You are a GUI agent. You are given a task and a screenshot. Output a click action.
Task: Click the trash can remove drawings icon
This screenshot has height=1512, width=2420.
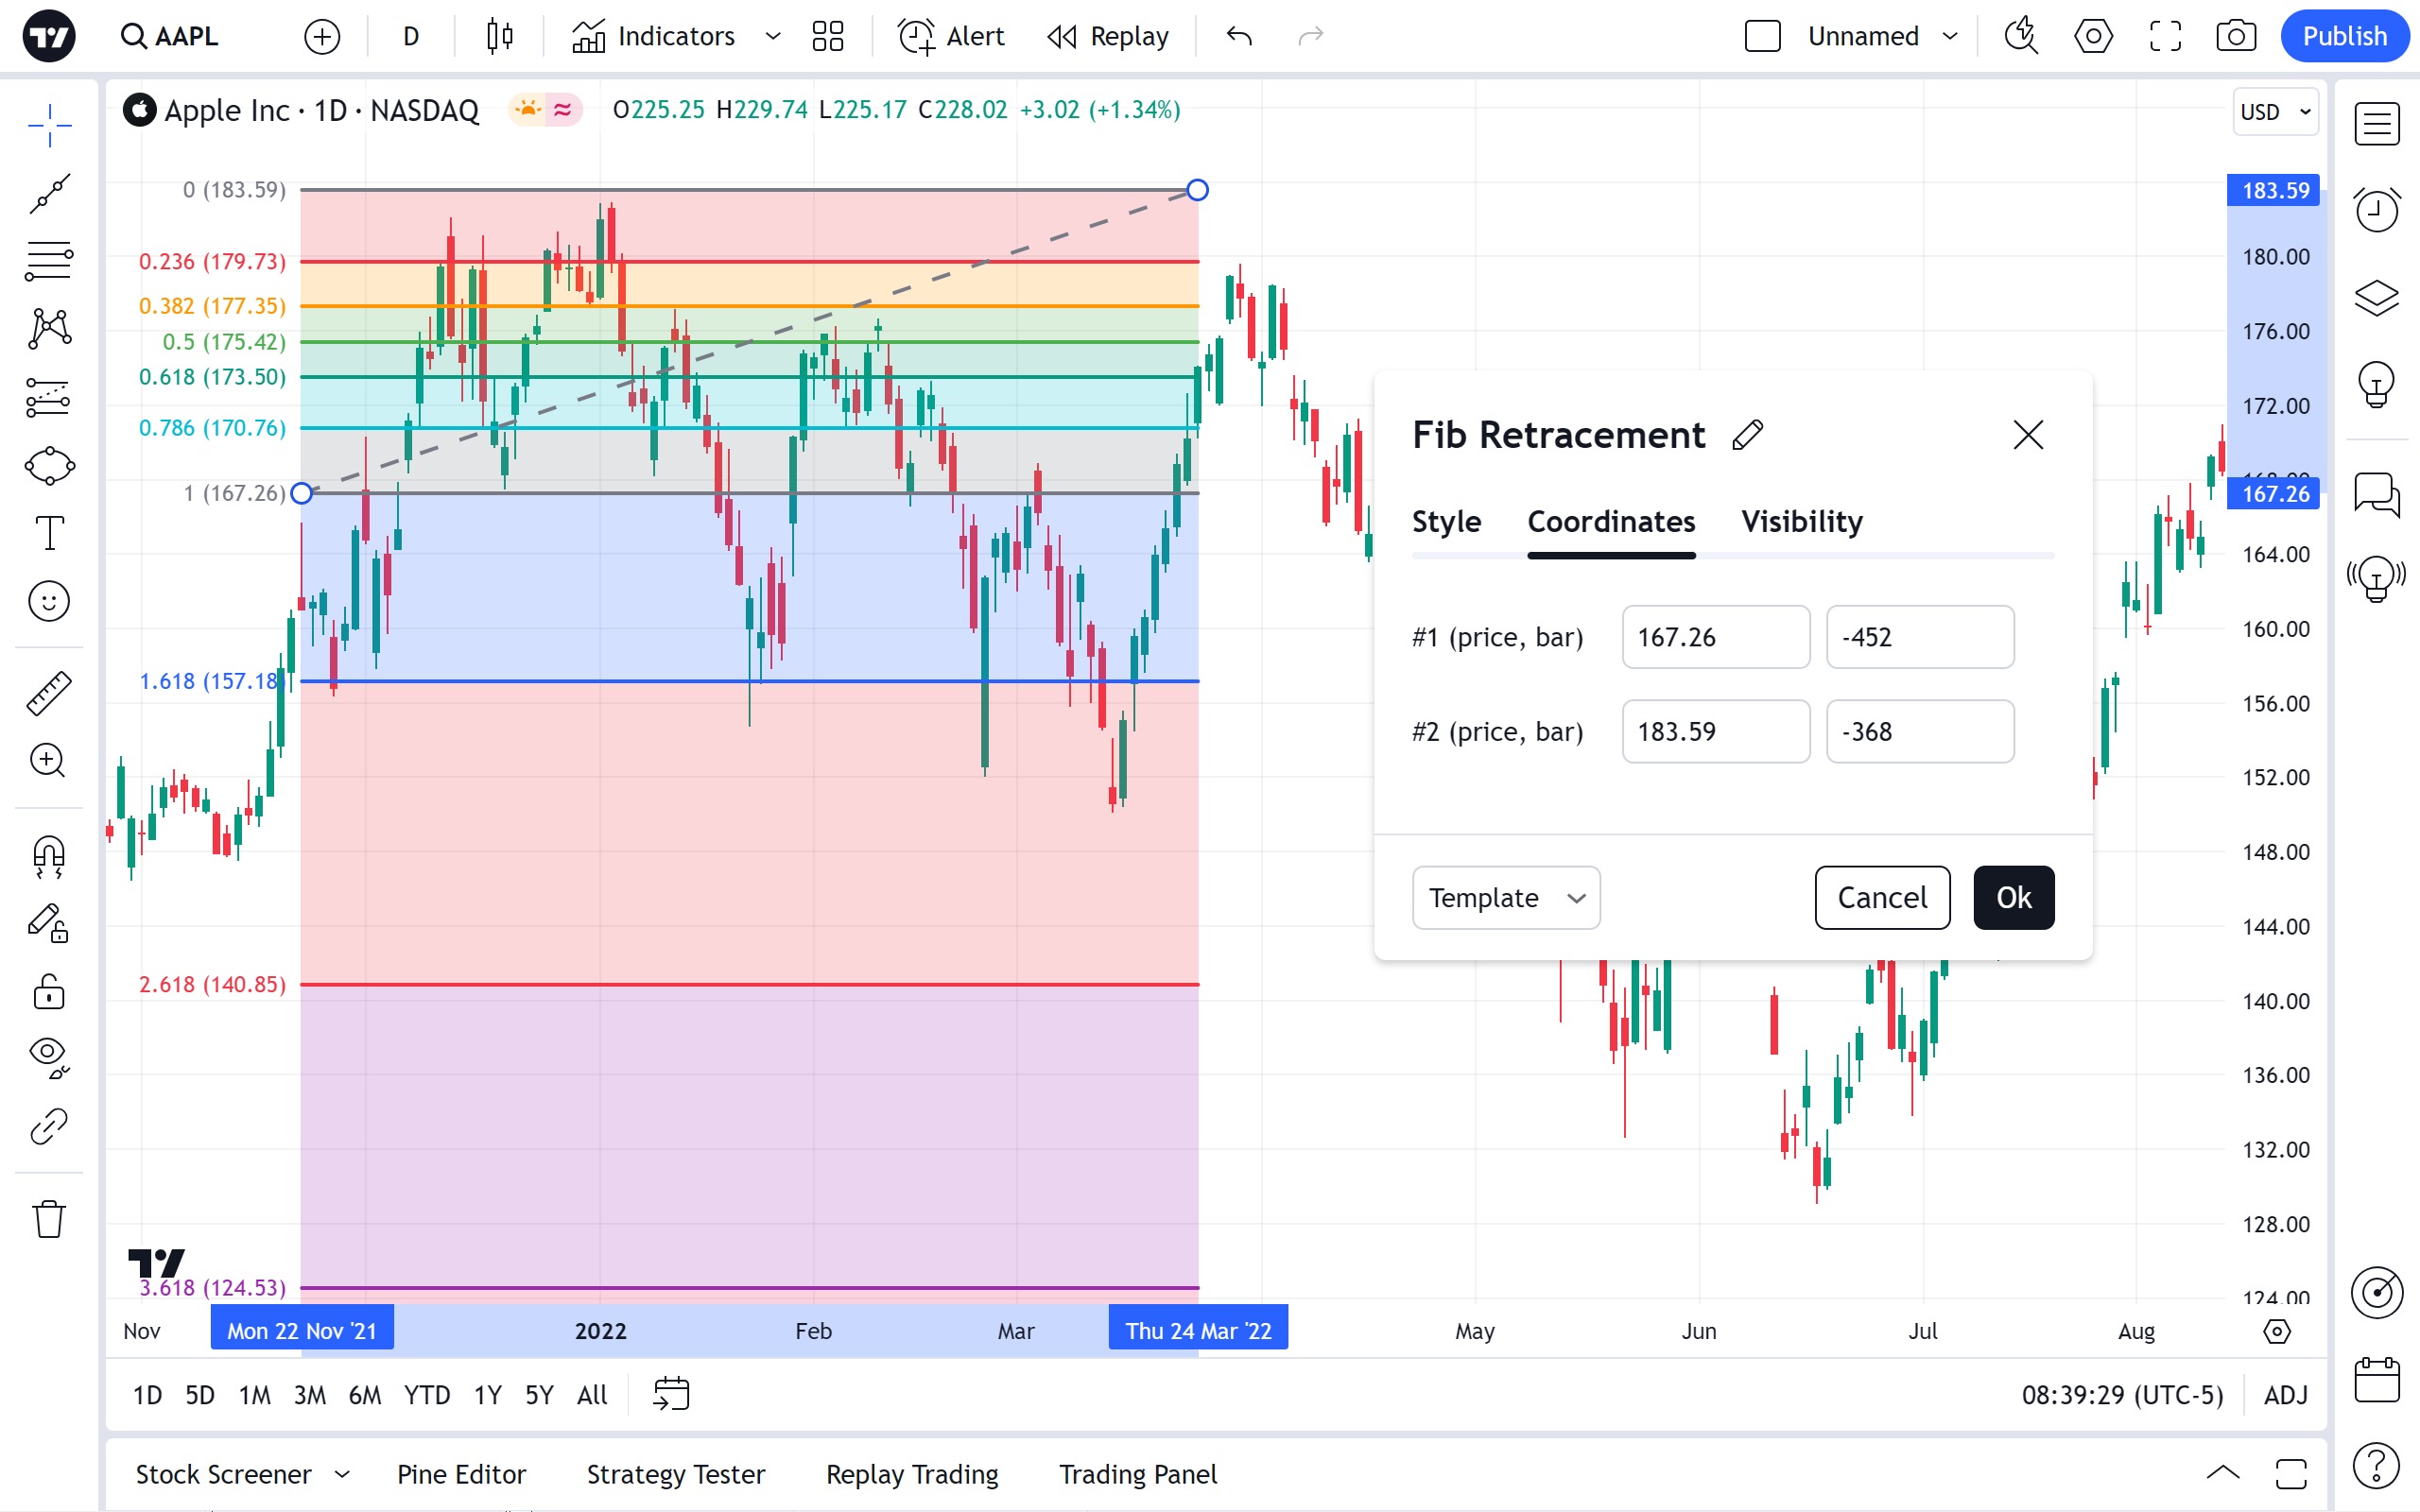(x=49, y=1219)
